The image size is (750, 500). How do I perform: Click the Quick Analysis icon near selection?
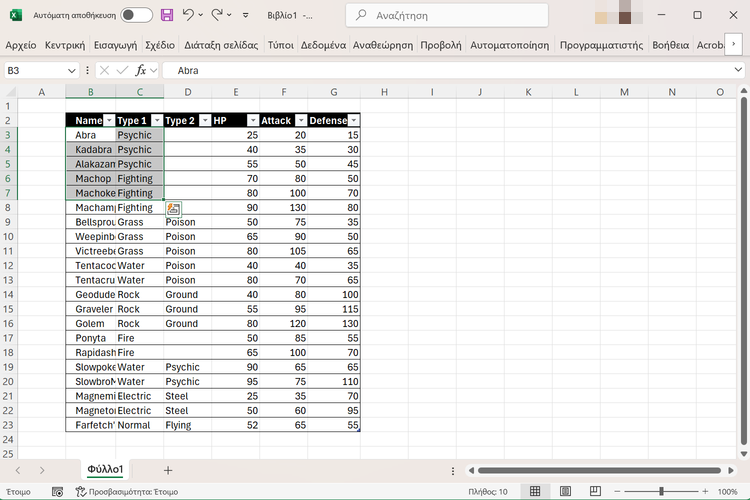click(174, 209)
